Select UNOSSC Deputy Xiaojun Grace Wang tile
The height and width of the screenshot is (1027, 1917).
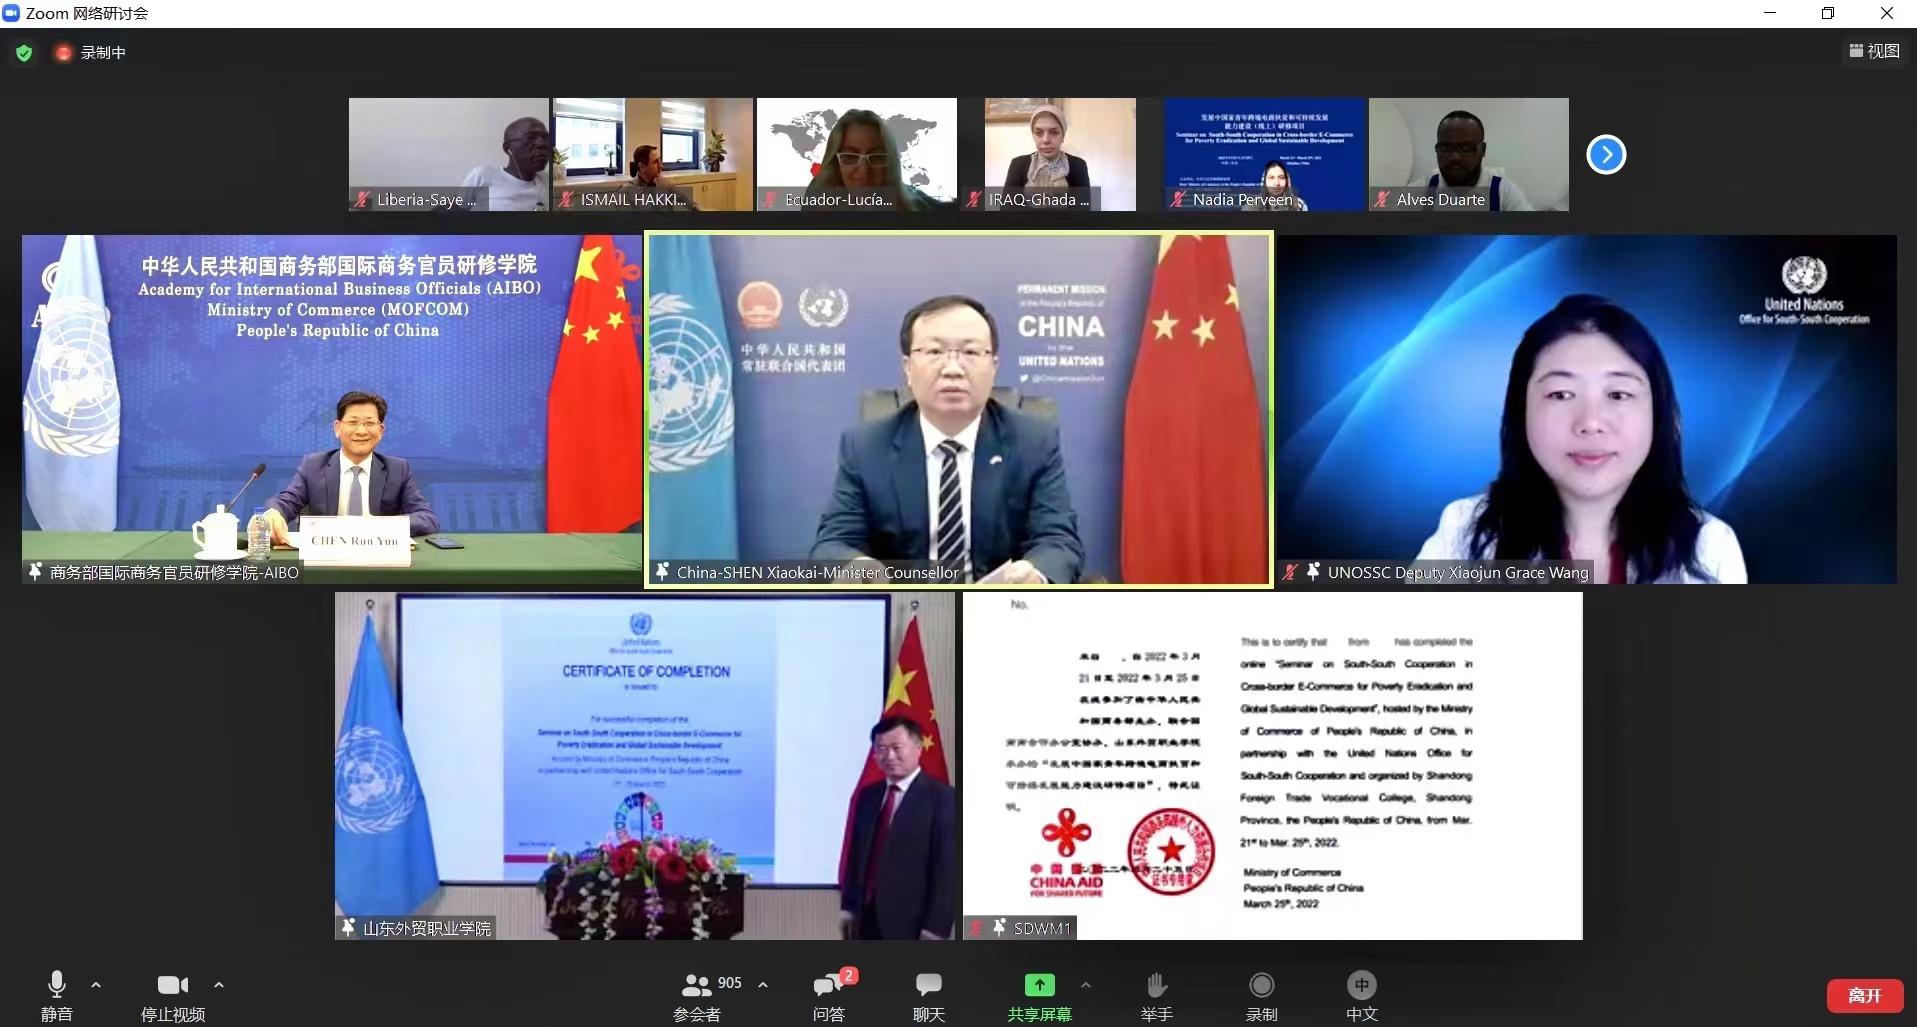coord(1587,409)
